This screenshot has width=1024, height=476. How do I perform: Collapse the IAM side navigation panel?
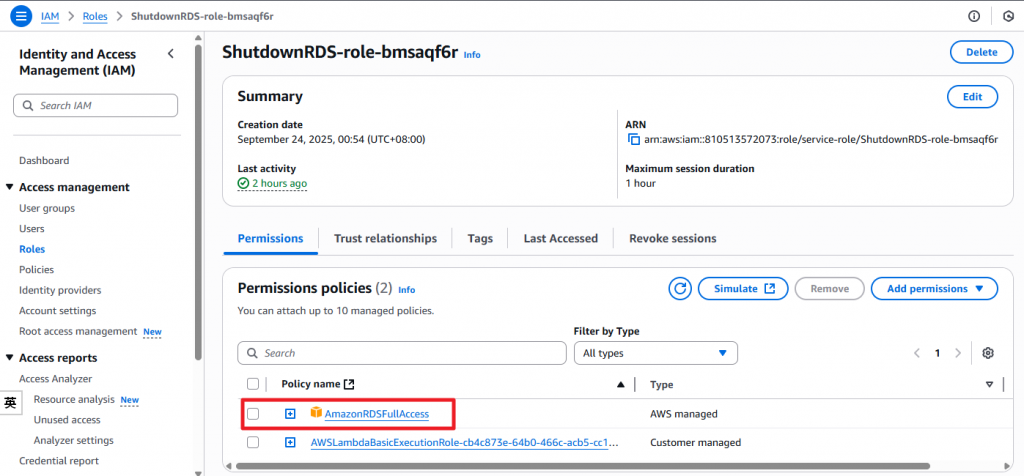coord(171,54)
